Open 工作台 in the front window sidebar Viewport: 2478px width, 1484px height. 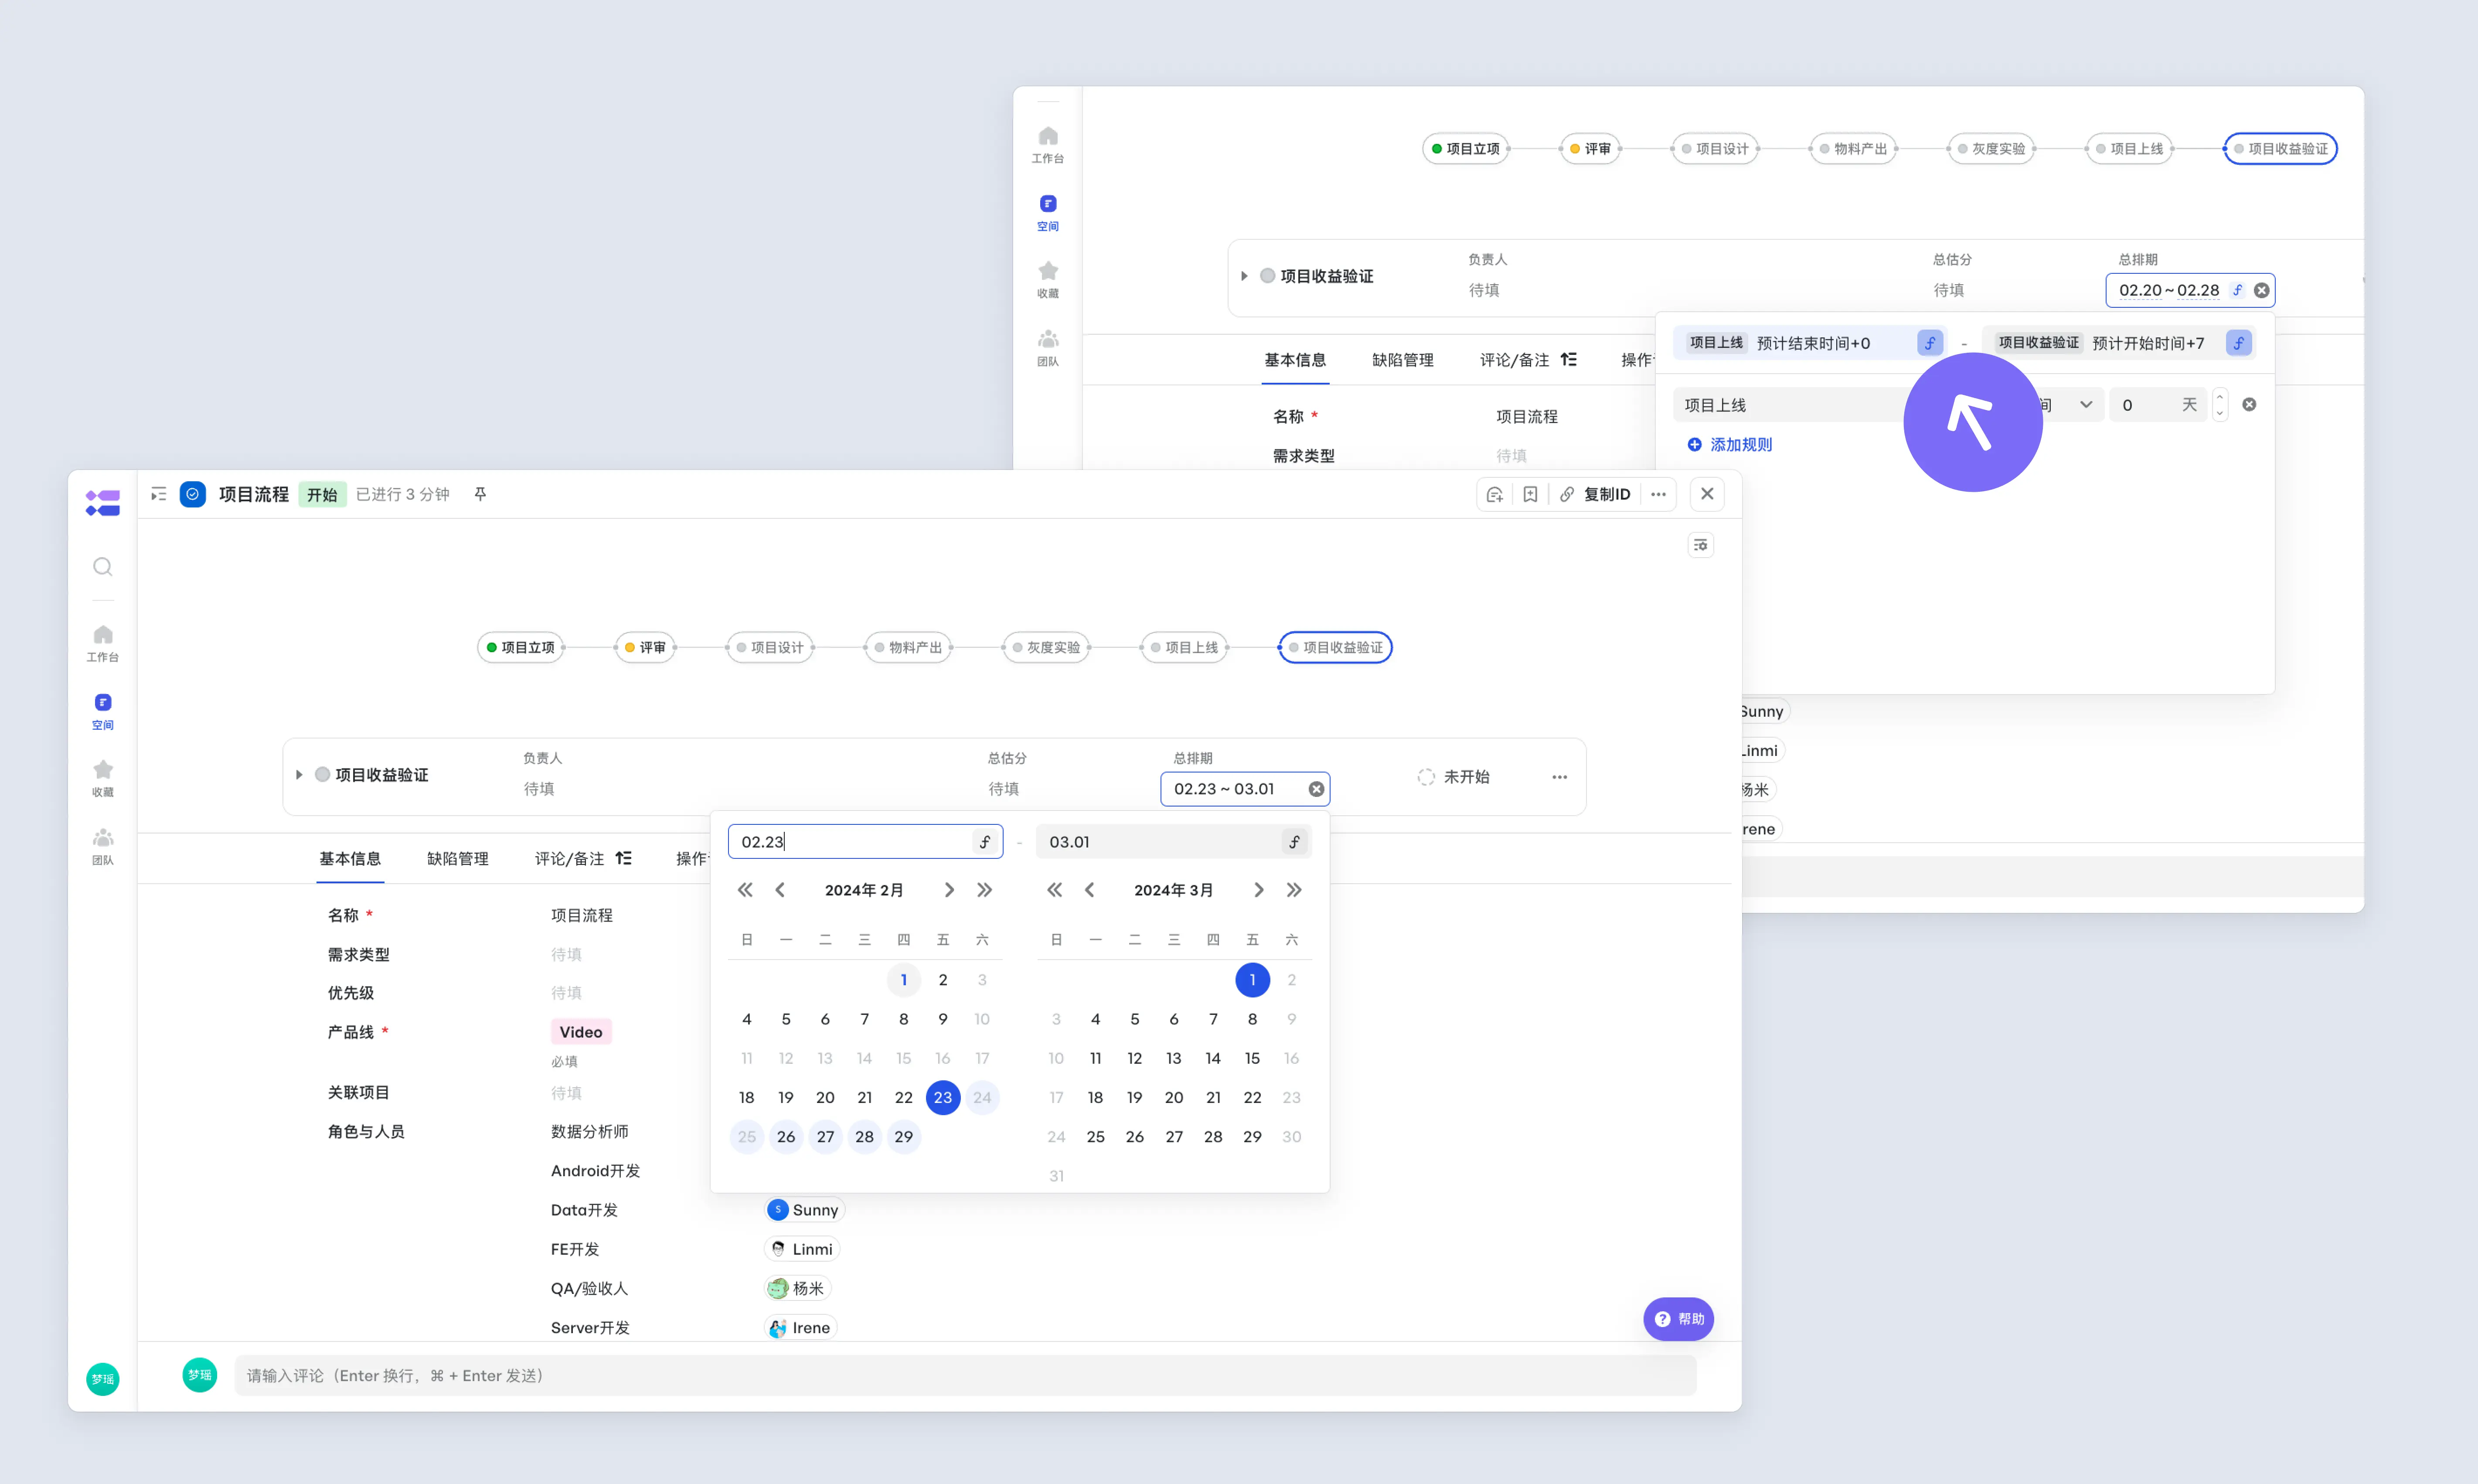(103, 643)
